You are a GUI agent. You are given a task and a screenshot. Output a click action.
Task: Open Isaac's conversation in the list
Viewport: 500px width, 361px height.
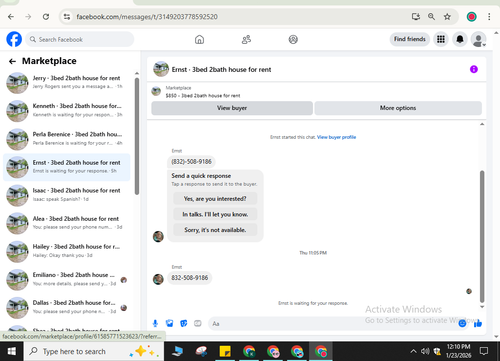click(66, 195)
